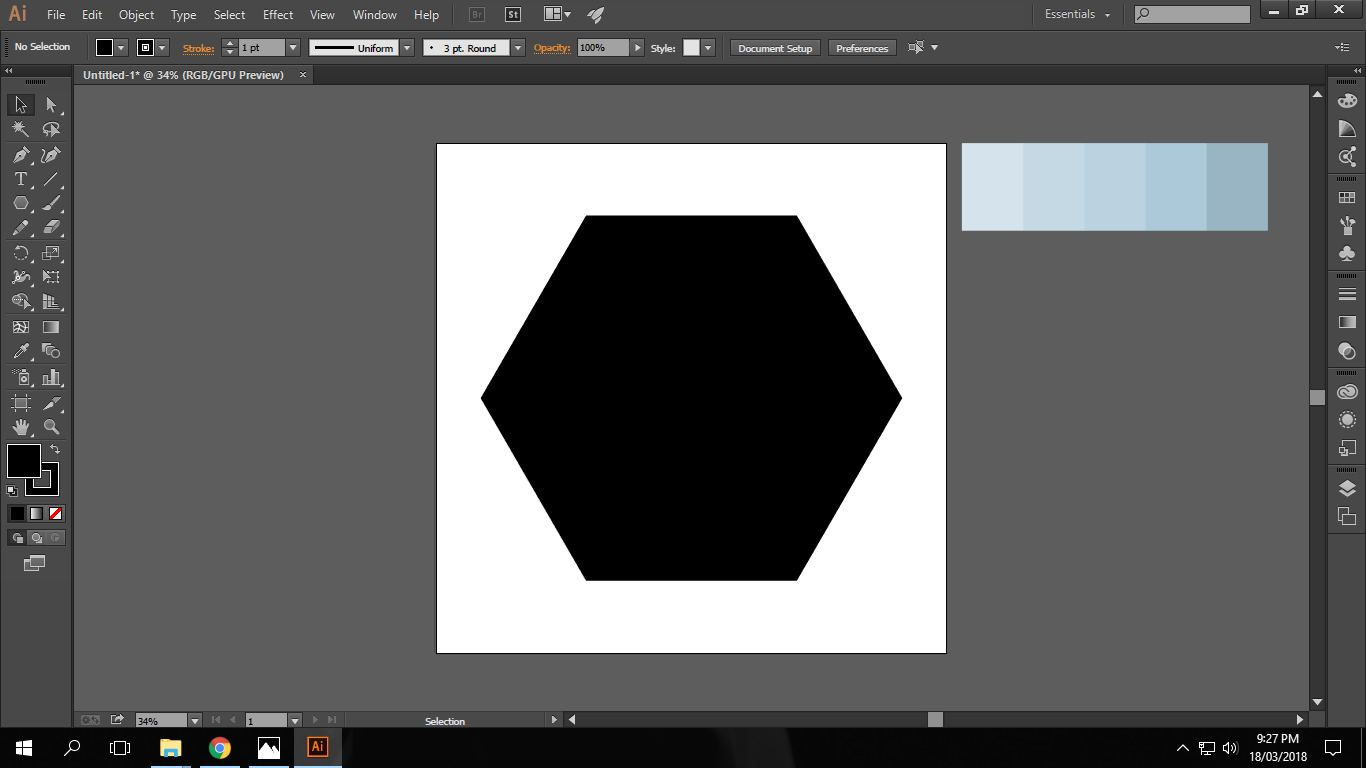This screenshot has height=768, width=1366.
Task: Select the Shape Builder tool
Action: (21, 301)
